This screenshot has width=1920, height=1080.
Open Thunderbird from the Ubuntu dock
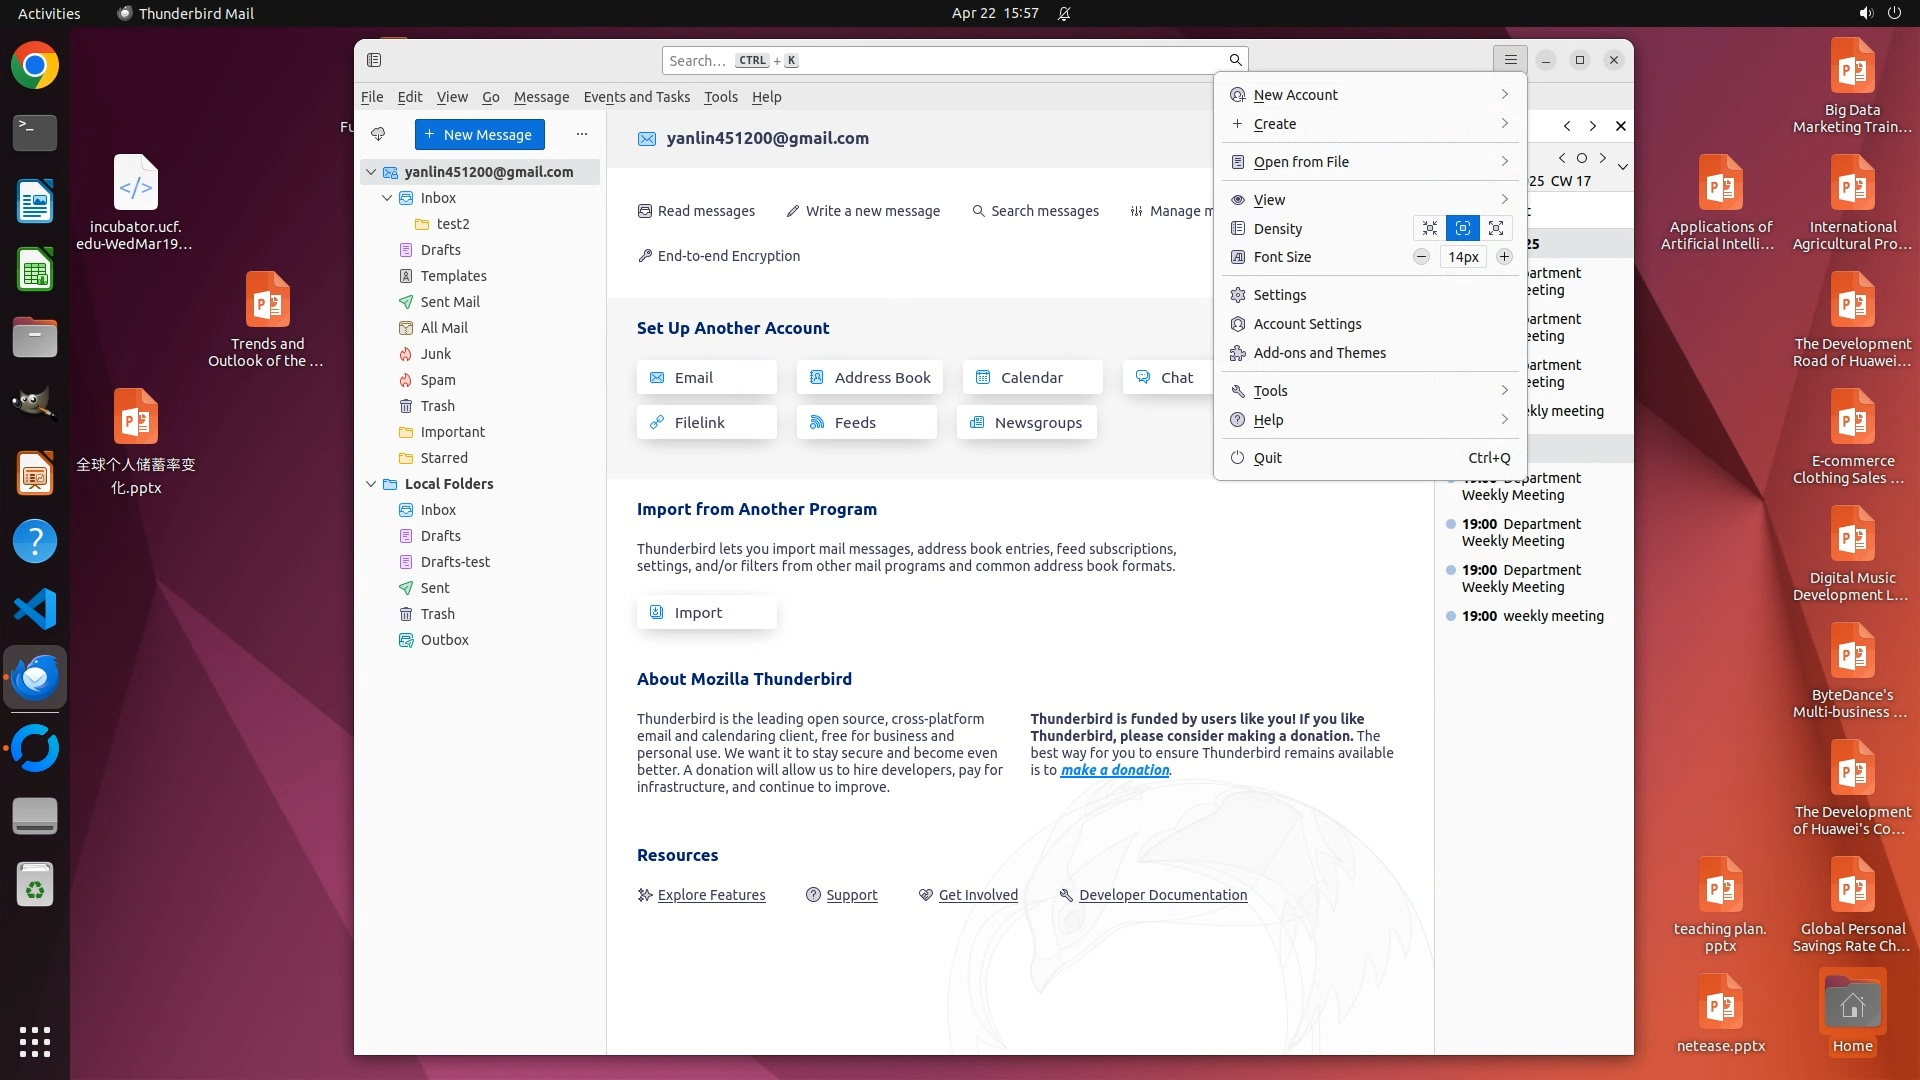point(35,678)
